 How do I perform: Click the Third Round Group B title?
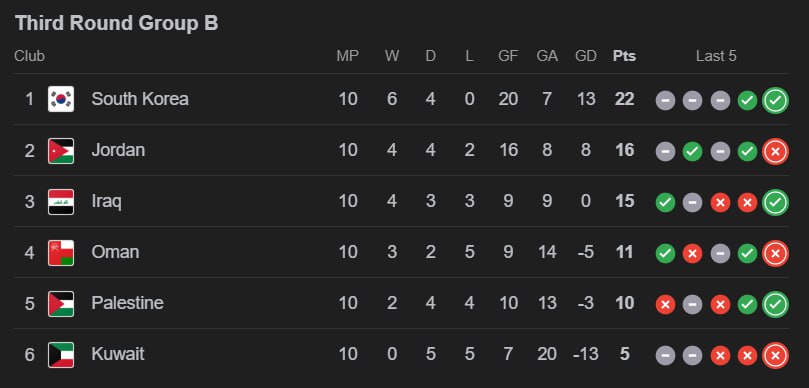tap(117, 23)
